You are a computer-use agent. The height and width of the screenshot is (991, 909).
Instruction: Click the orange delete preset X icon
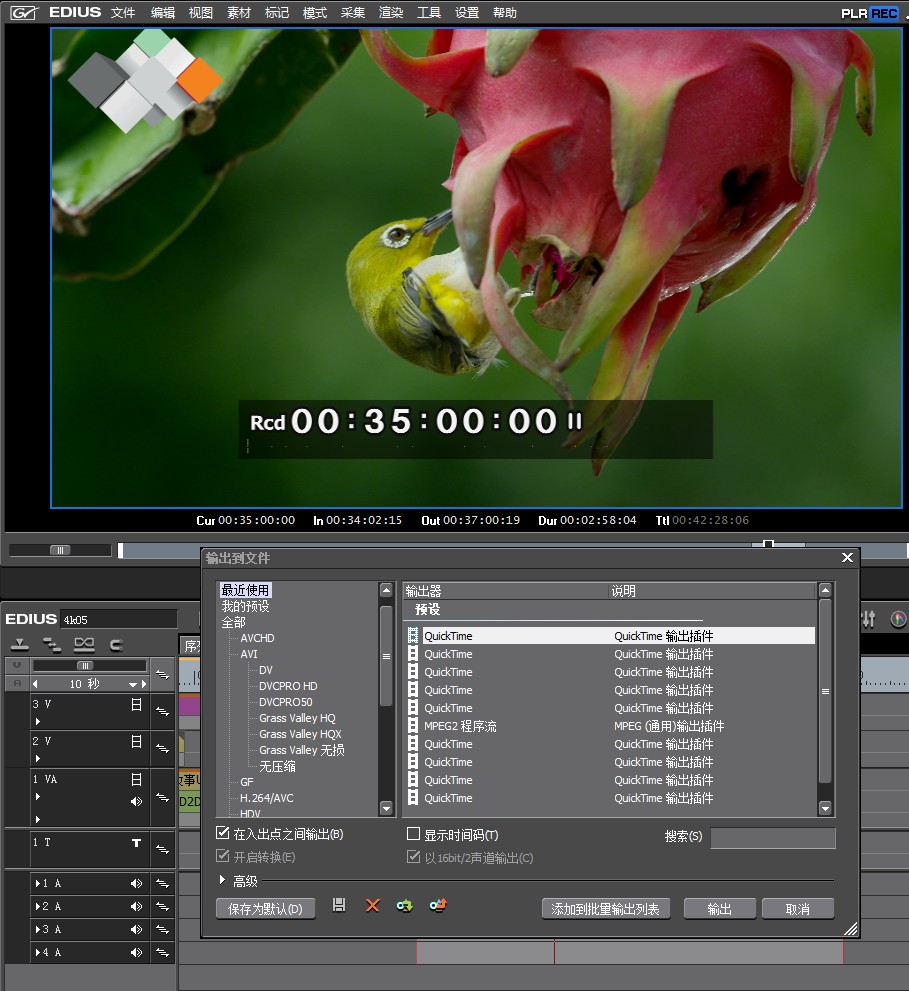point(372,906)
